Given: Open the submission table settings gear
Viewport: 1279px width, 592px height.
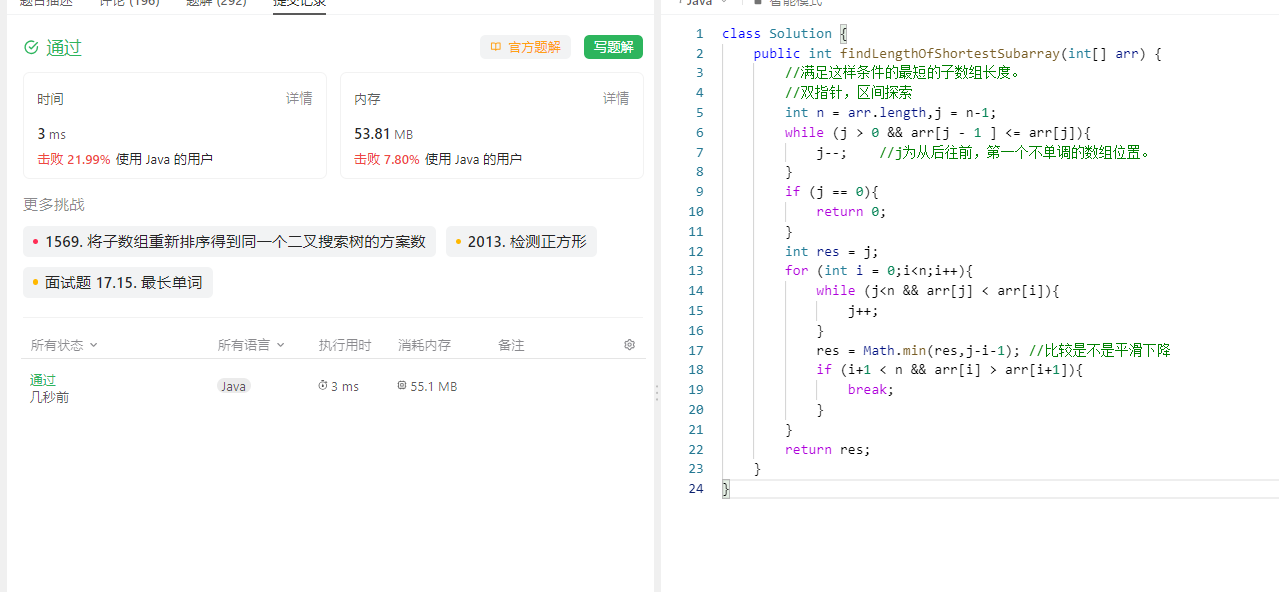Looking at the screenshot, I should (629, 345).
